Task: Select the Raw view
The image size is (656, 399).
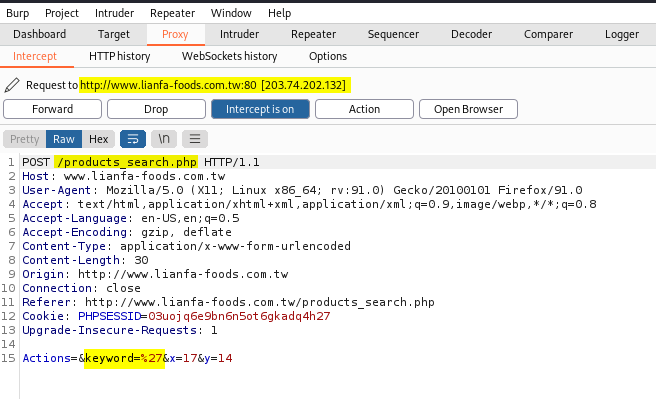Action: coord(64,139)
